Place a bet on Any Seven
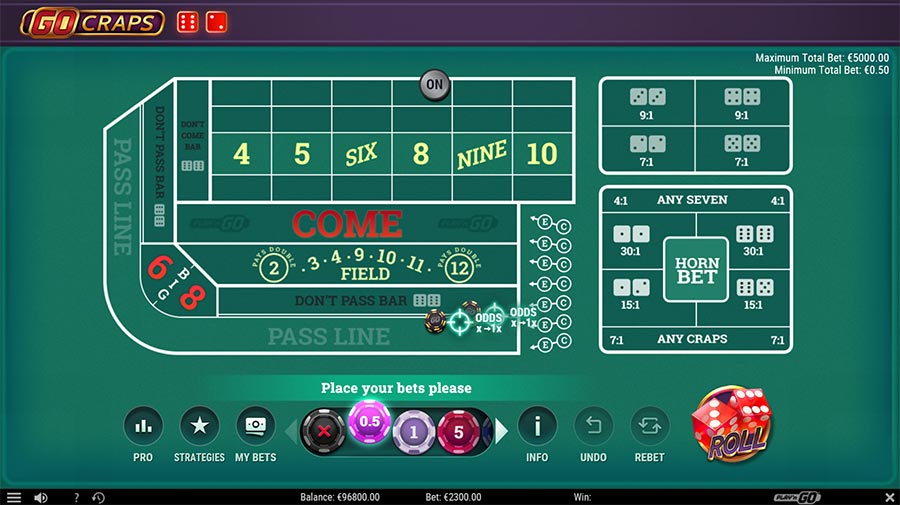This screenshot has height=505, width=900. pos(692,200)
